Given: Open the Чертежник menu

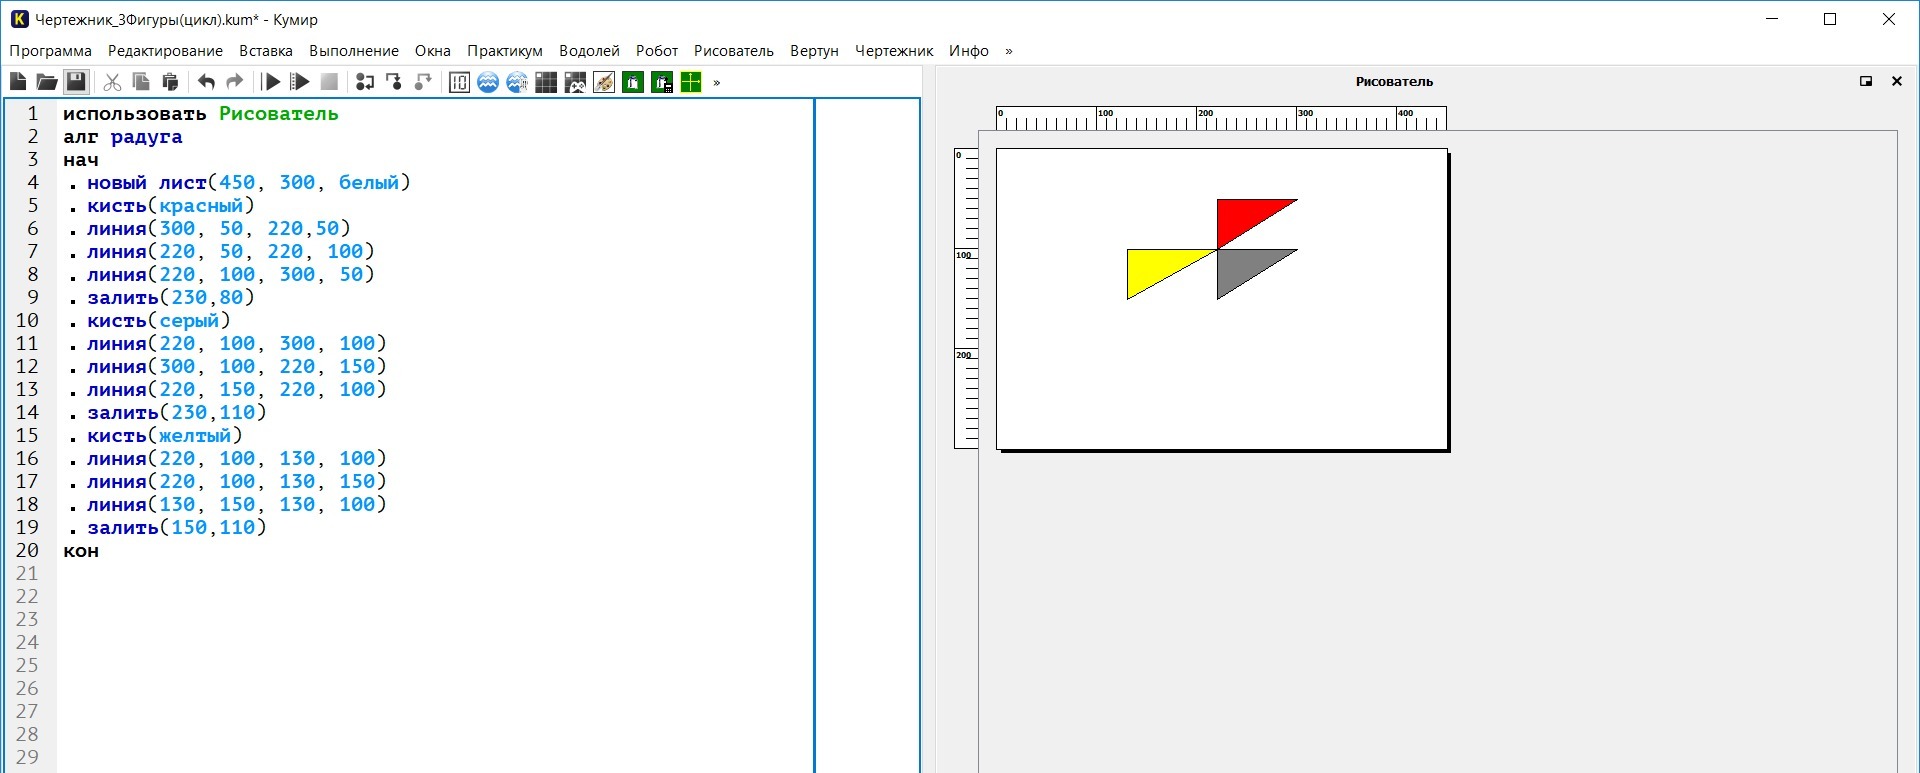Looking at the screenshot, I should [894, 51].
